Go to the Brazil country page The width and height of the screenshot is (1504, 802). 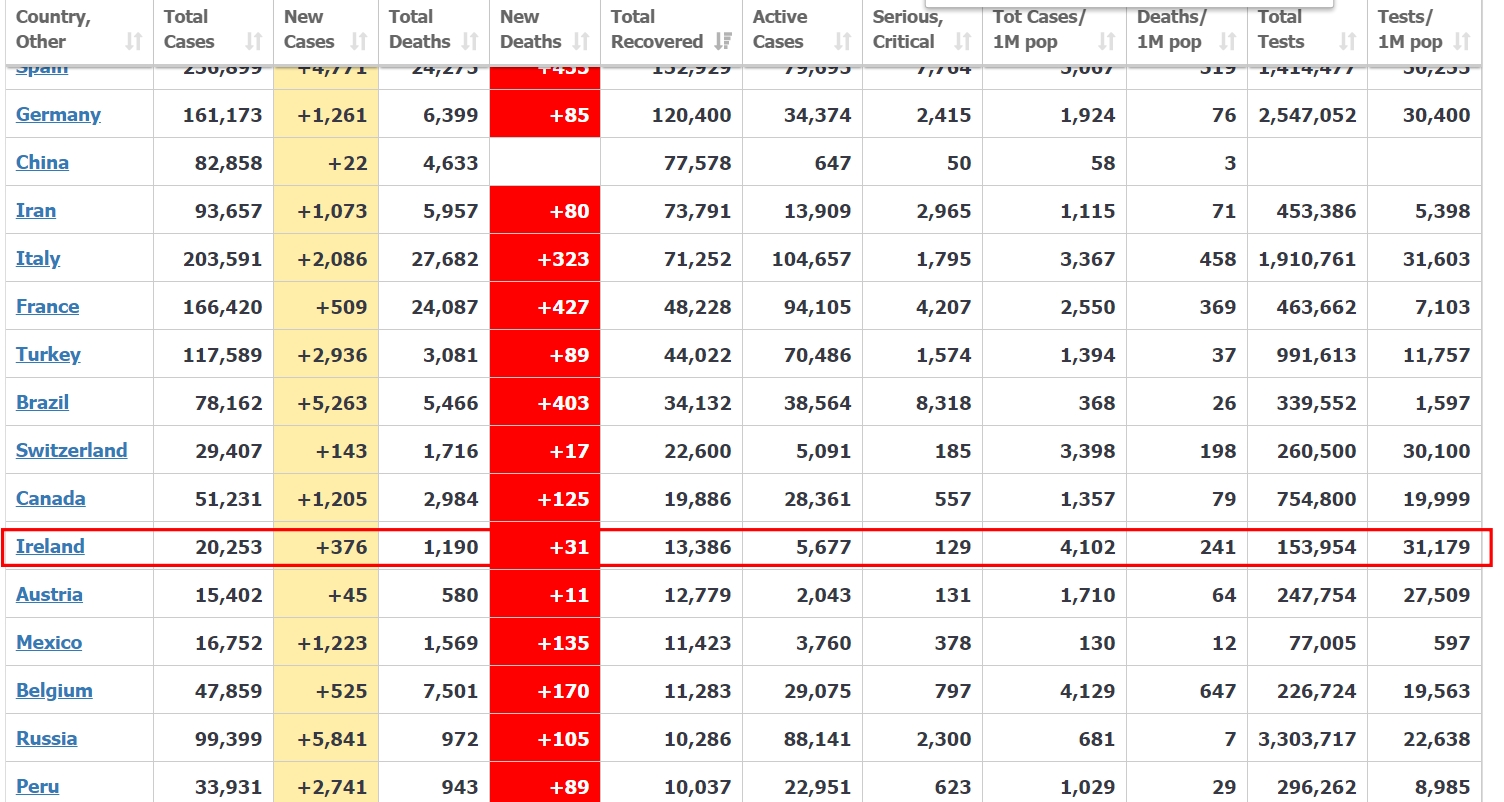[42, 402]
